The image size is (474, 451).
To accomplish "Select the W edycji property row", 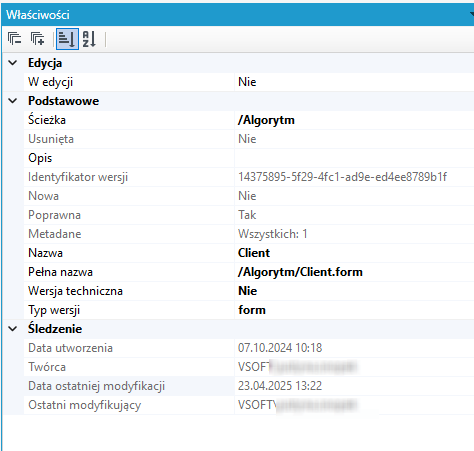I will 249,82.
